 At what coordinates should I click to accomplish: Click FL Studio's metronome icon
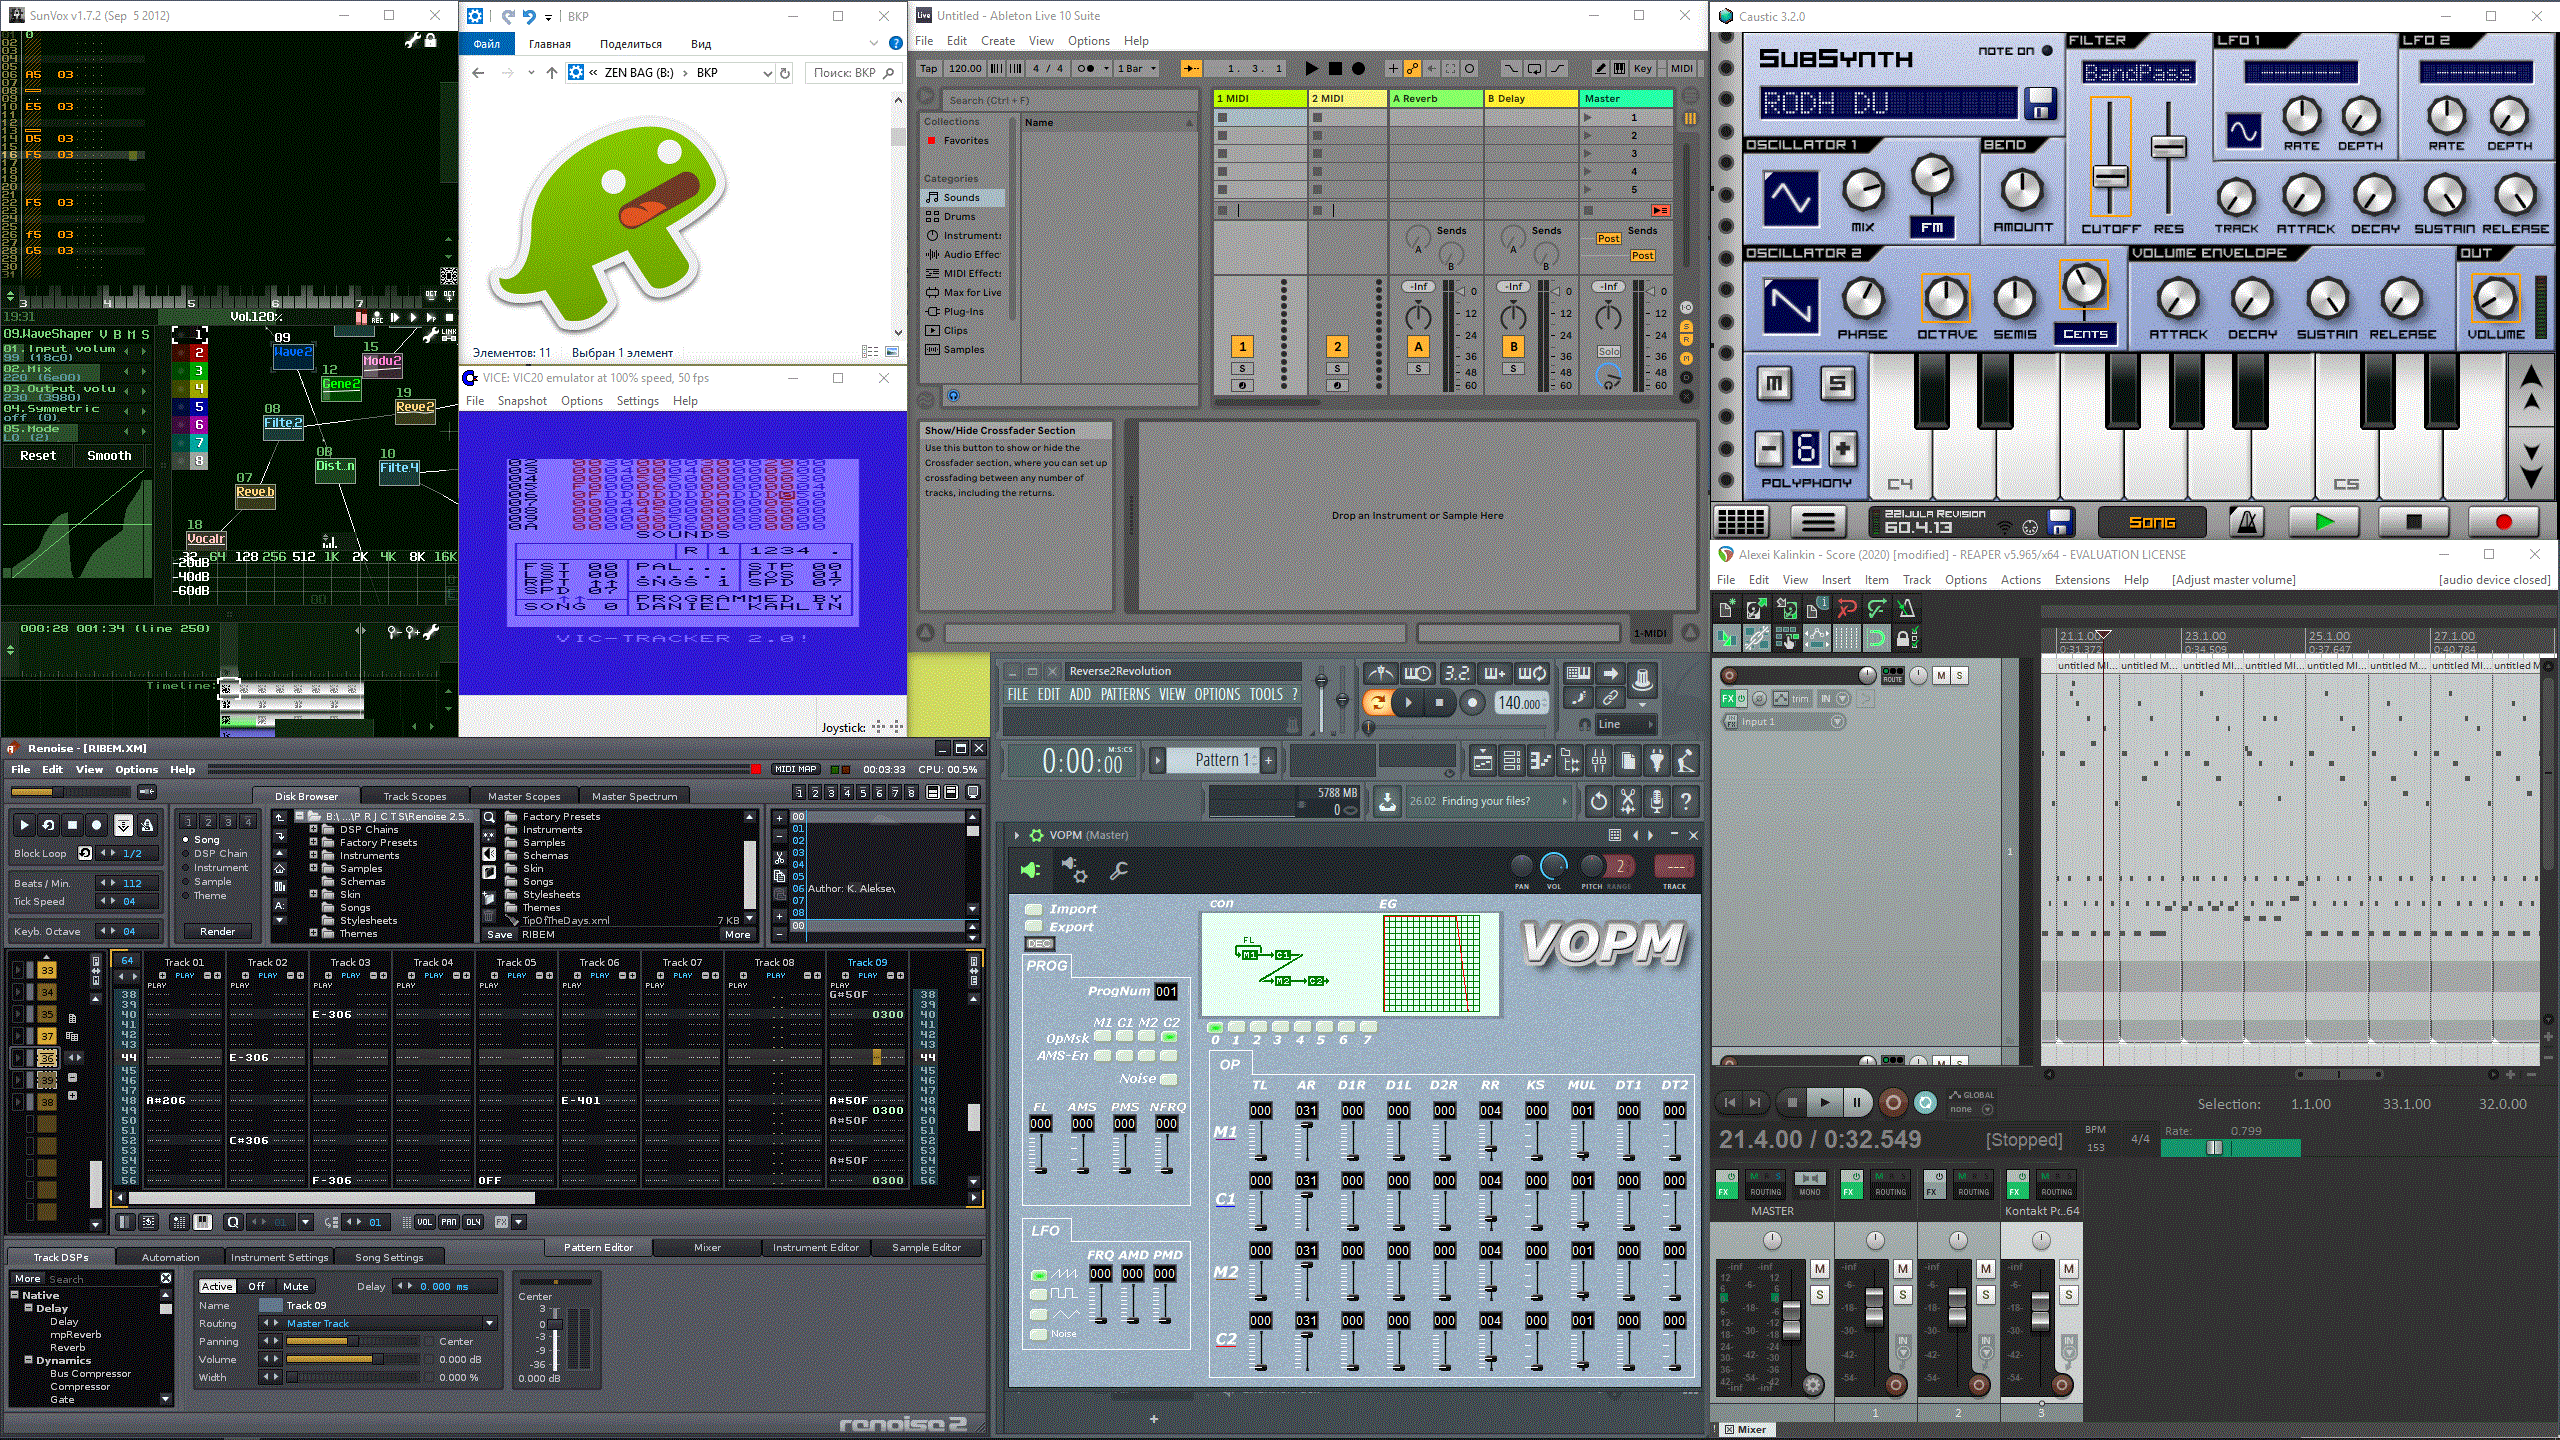point(1381,673)
